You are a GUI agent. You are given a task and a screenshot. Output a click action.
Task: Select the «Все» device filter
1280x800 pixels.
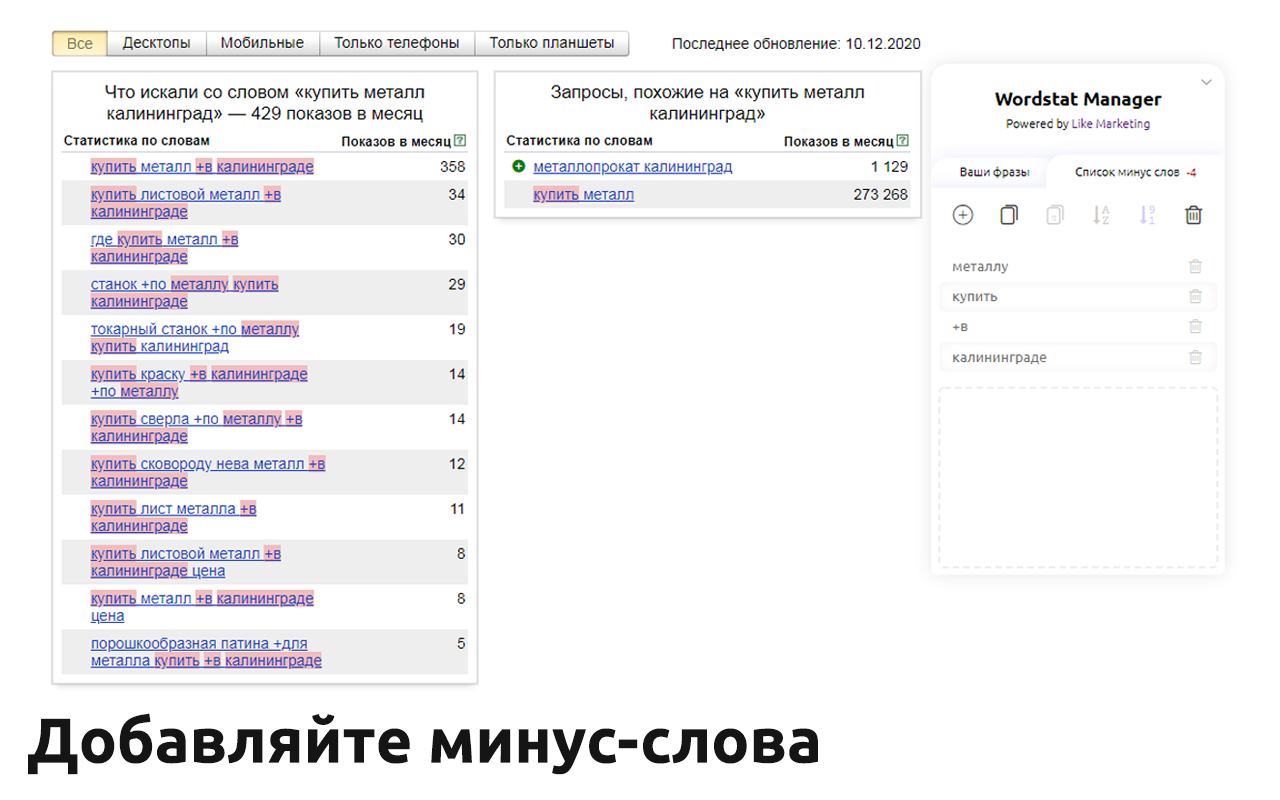[80, 43]
